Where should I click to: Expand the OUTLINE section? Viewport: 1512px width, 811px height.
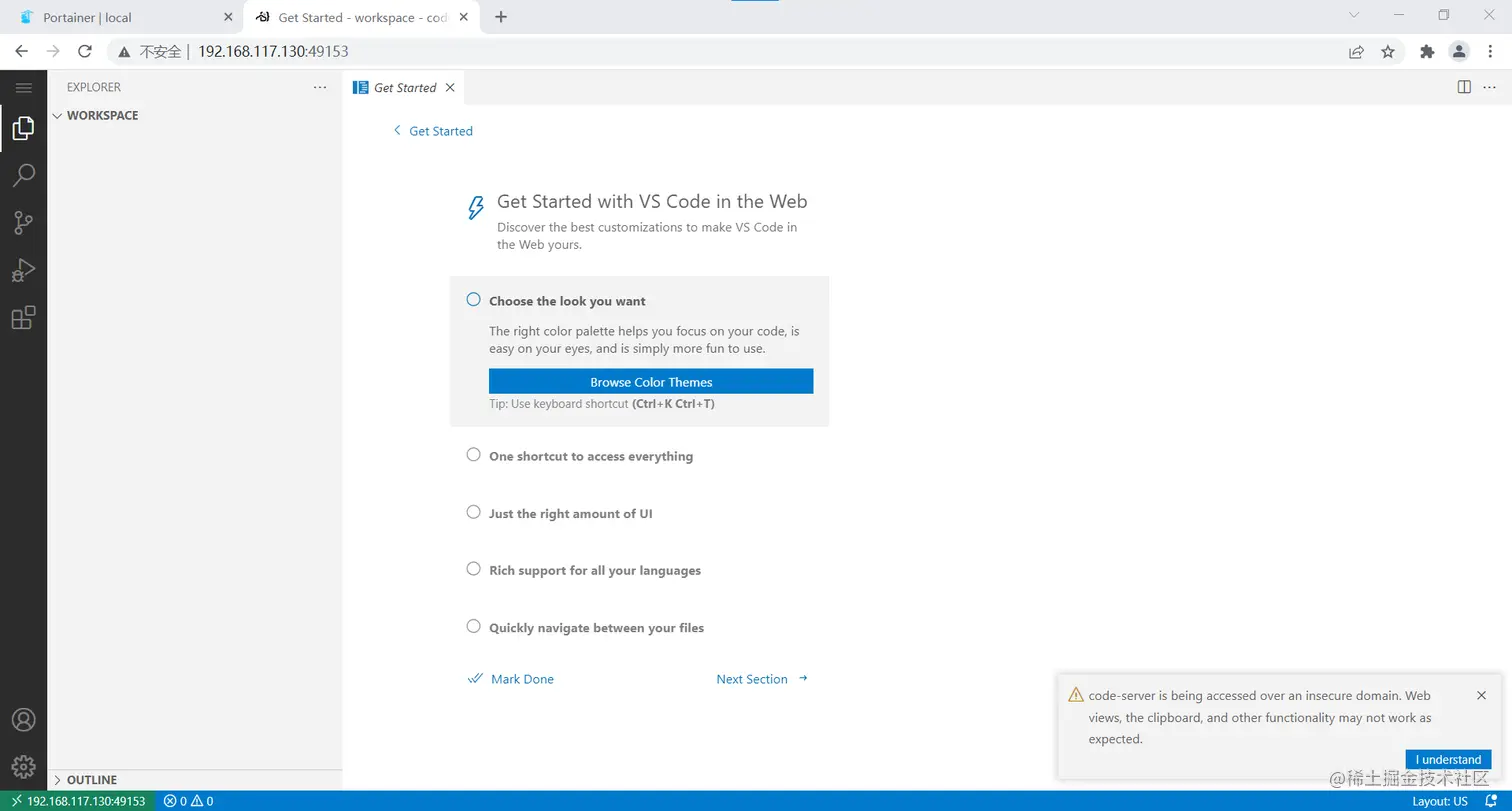195,780
